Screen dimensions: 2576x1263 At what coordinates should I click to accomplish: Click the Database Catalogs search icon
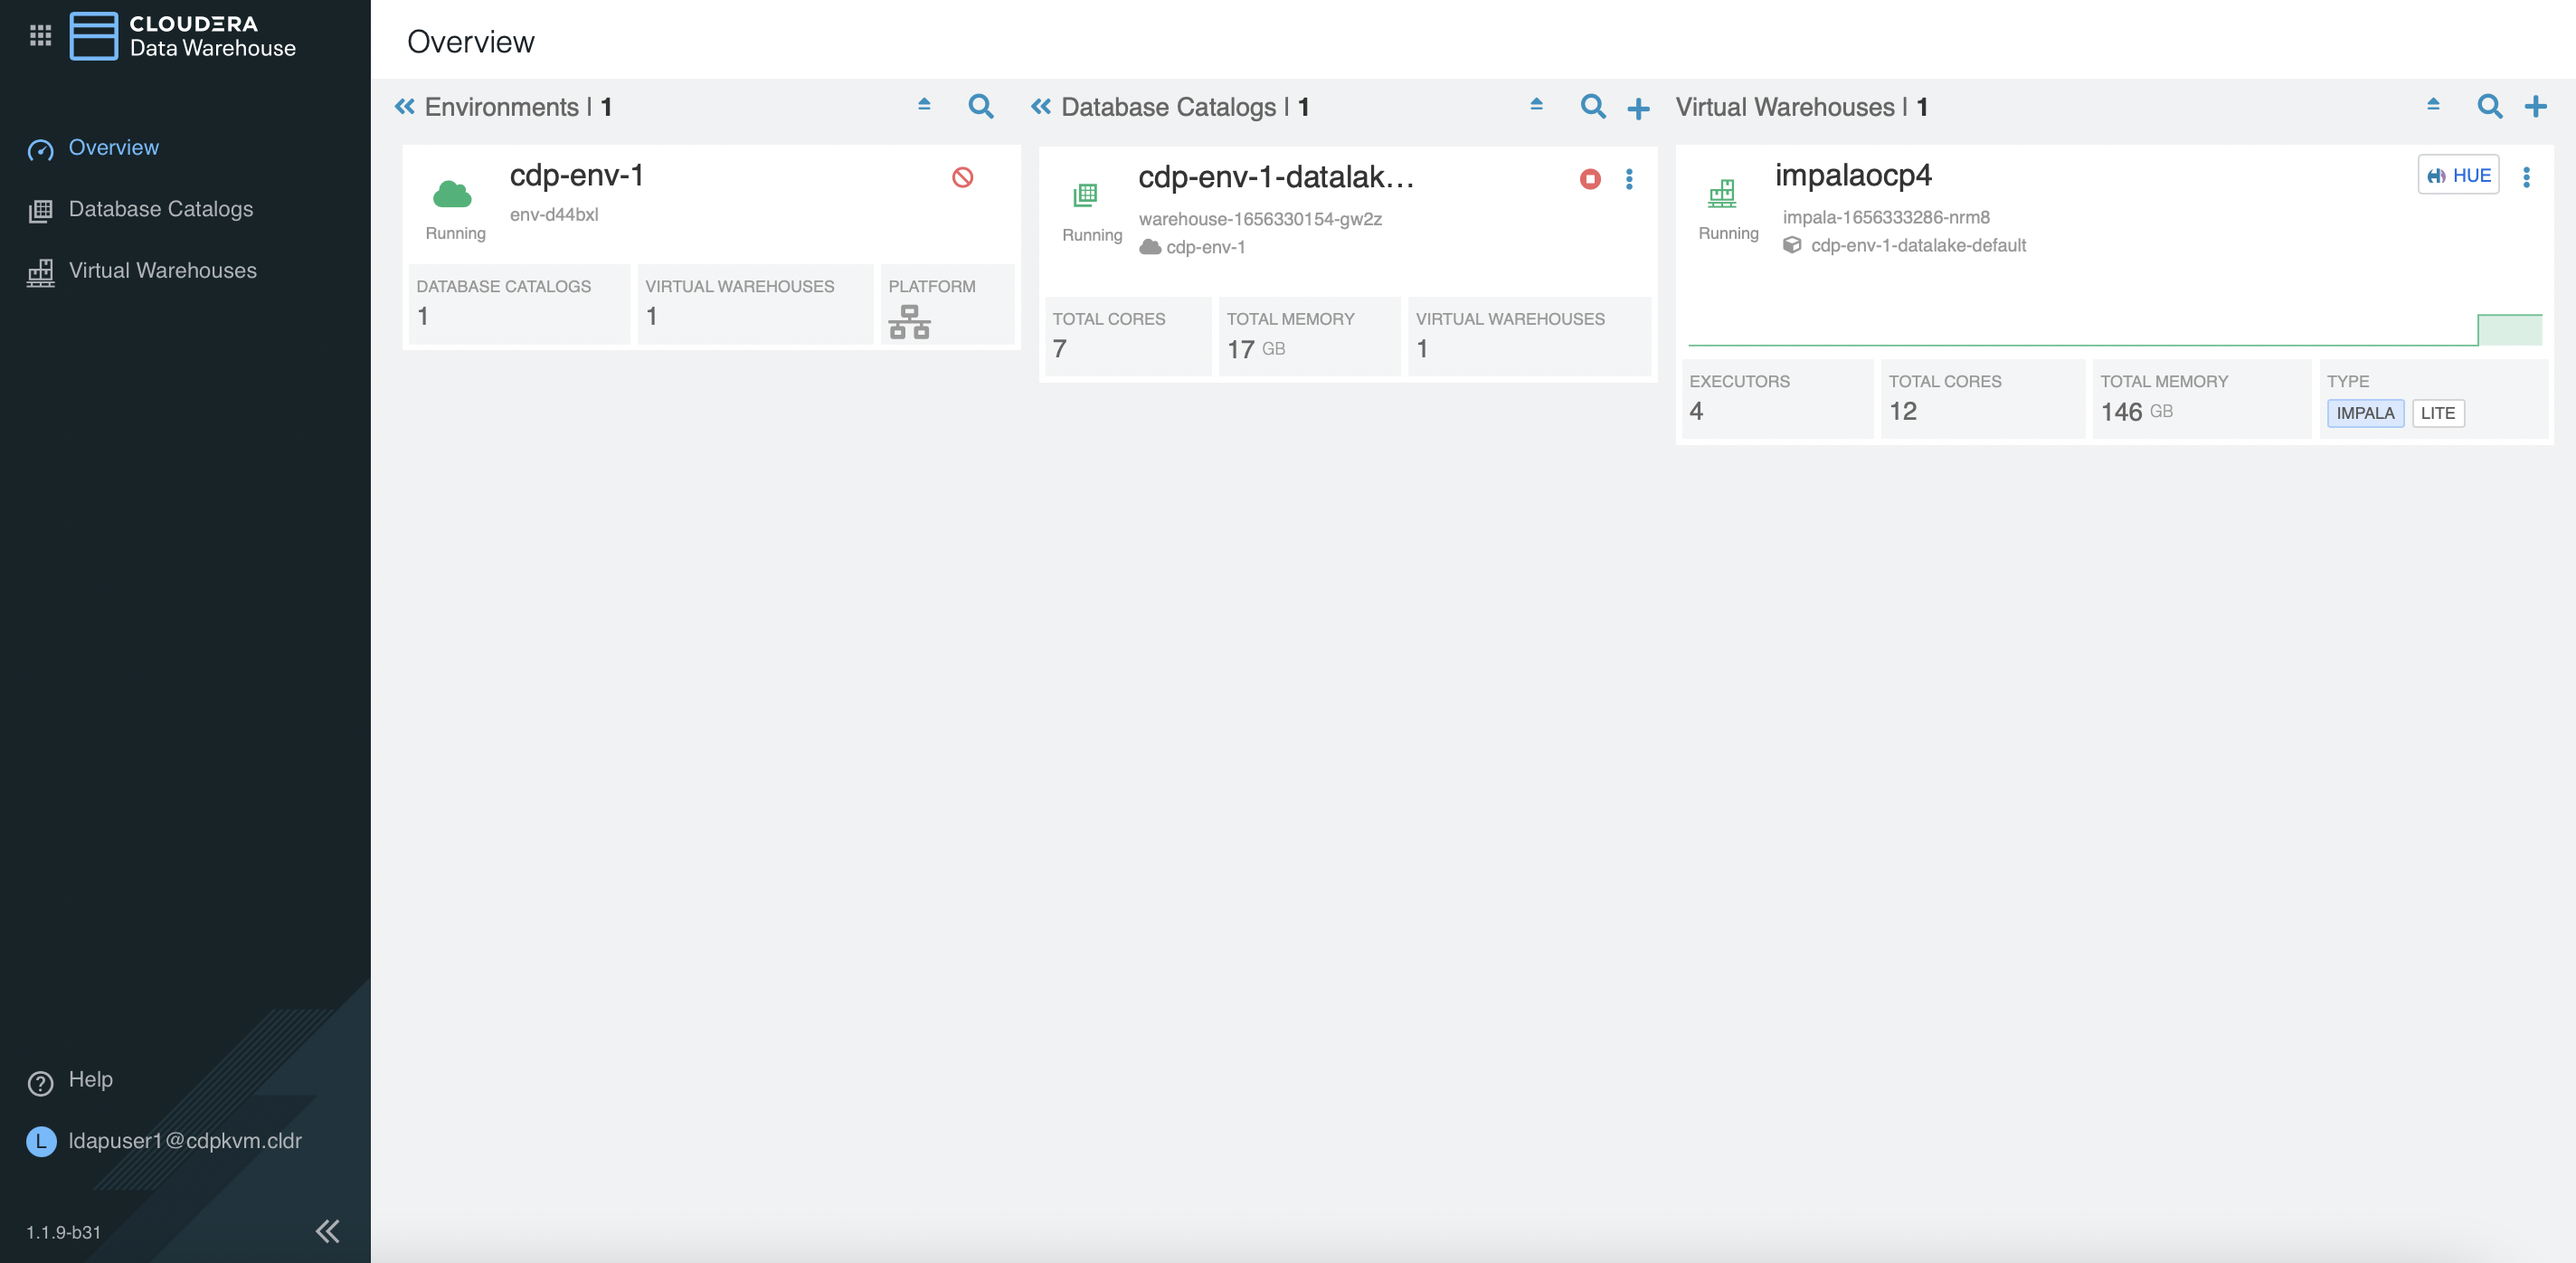[1592, 106]
